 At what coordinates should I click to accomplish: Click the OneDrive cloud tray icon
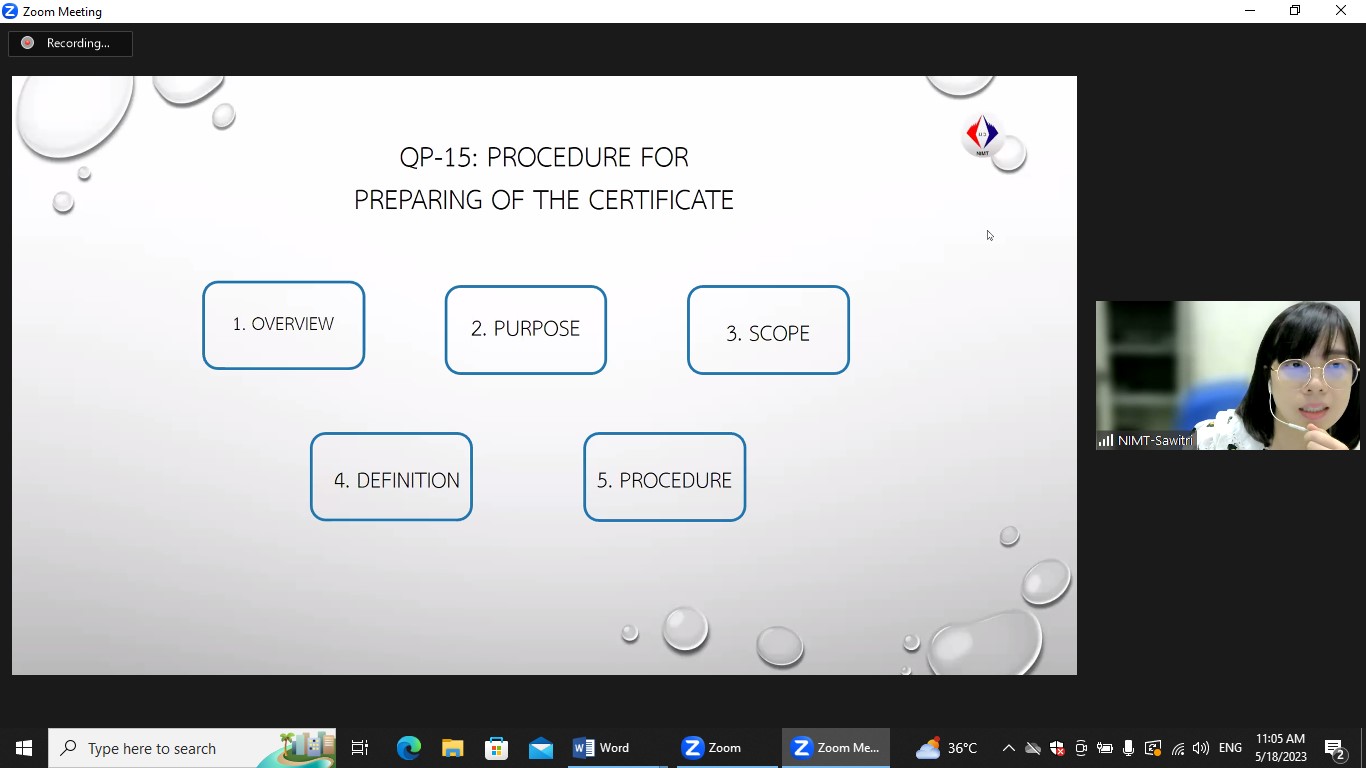click(1033, 748)
